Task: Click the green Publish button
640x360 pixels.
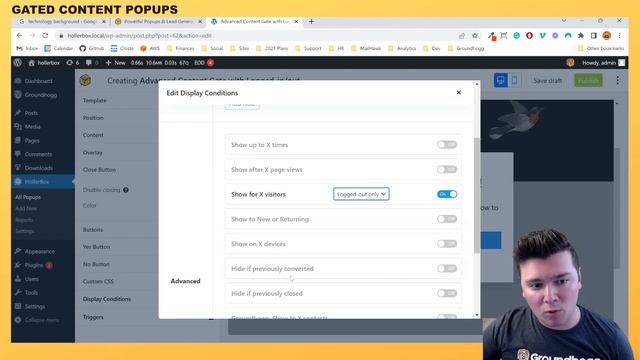Action: click(x=588, y=81)
